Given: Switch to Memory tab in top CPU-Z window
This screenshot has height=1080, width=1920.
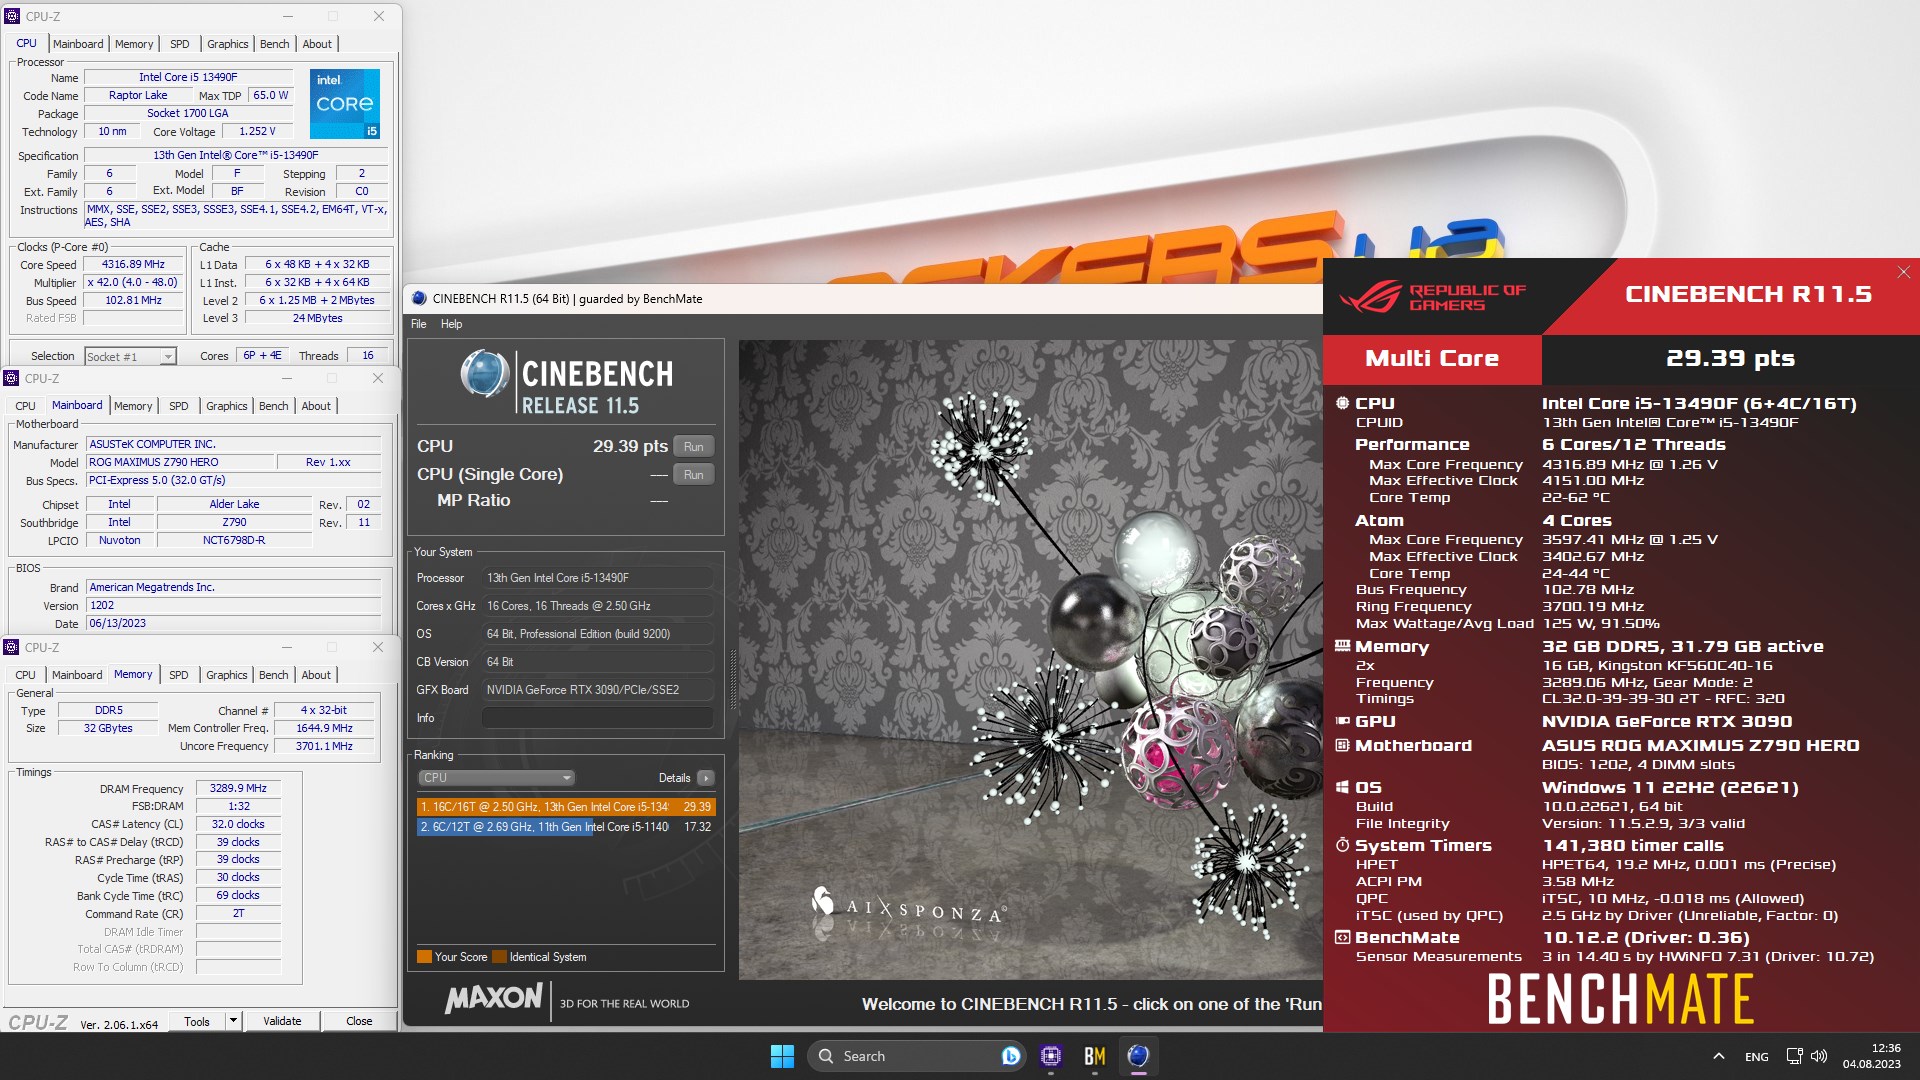Looking at the screenshot, I should click(134, 44).
